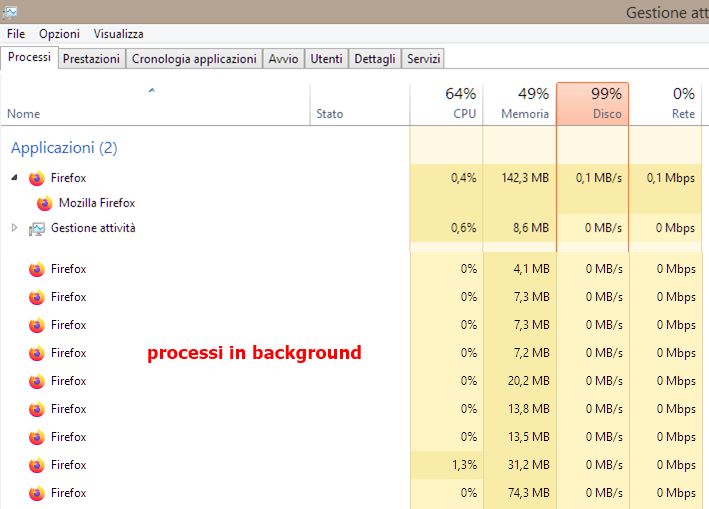The width and height of the screenshot is (709, 509).
Task: Open the Servizi tab
Action: pos(424,59)
